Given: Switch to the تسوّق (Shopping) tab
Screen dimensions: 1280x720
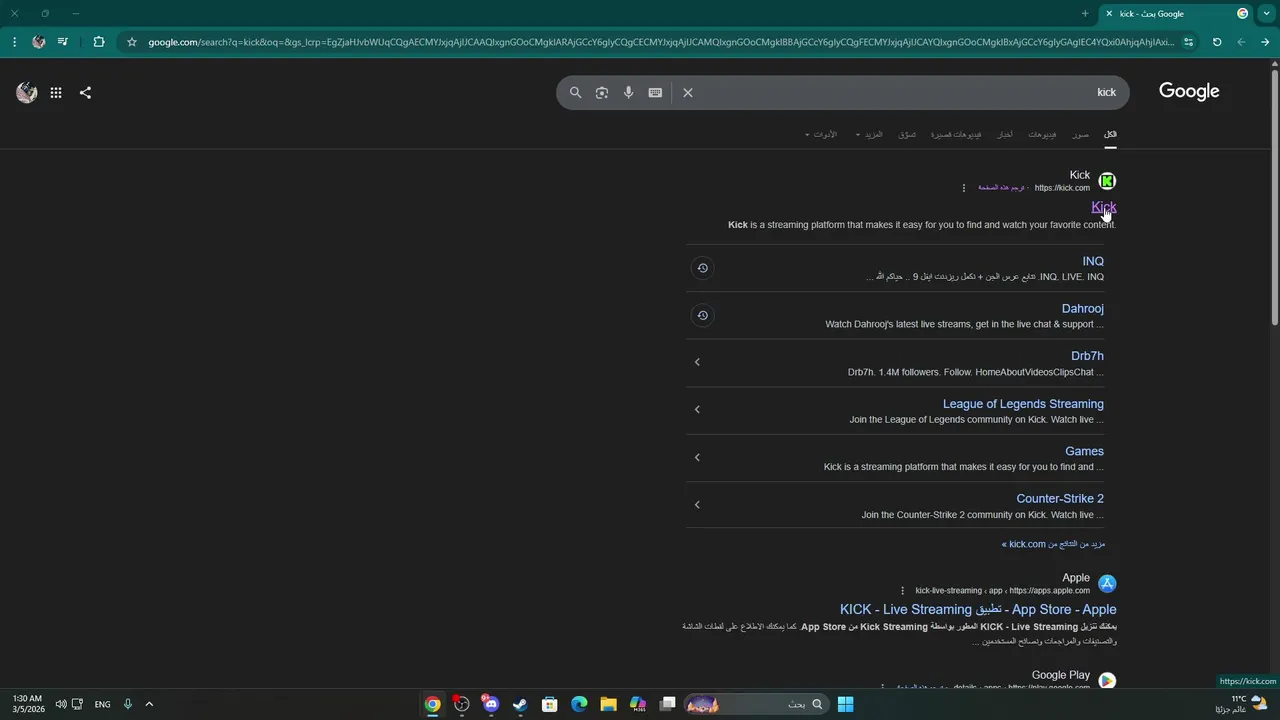Looking at the screenshot, I should [x=907, y=134].
